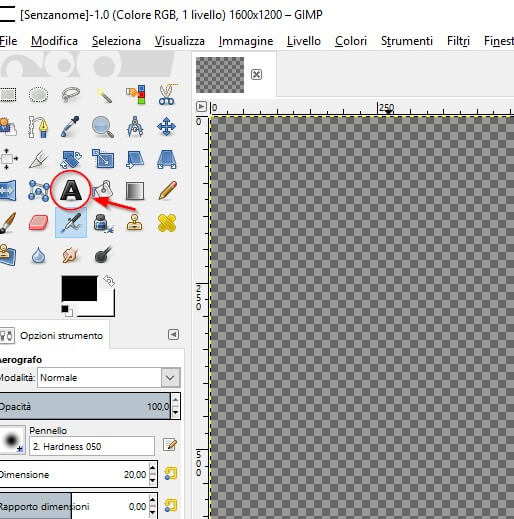Click the brush name field Hardness 050
The width and height of the screenshot is (514, 519).
(x=92, y=446)
